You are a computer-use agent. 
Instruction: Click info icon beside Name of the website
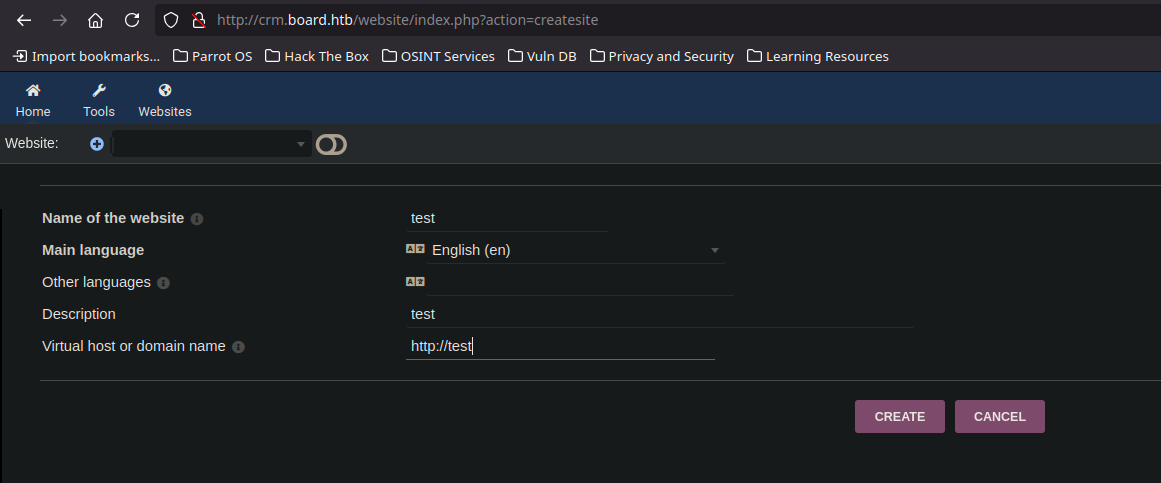(197, 219)
